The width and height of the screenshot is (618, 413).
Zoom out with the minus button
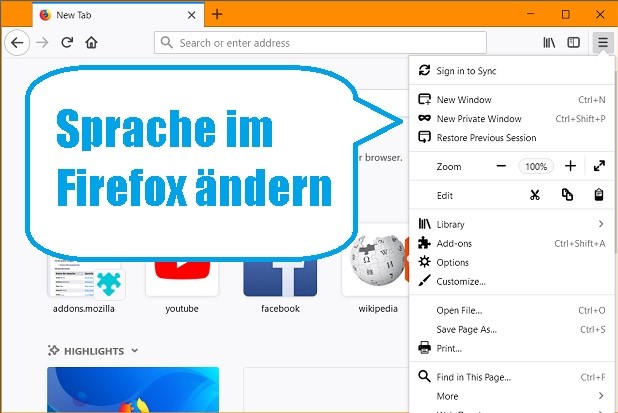[x=501, y=166]
